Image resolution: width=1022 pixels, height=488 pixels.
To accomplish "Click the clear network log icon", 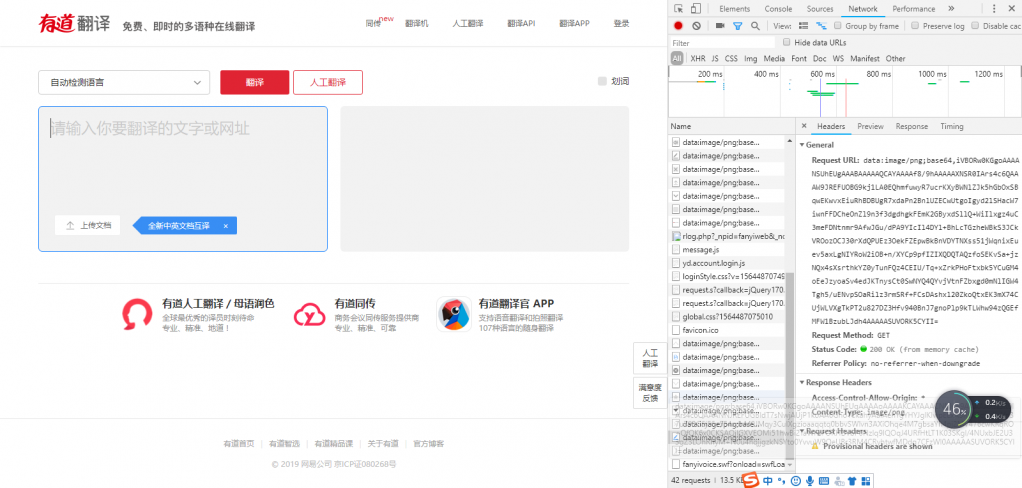I will 696,26.
